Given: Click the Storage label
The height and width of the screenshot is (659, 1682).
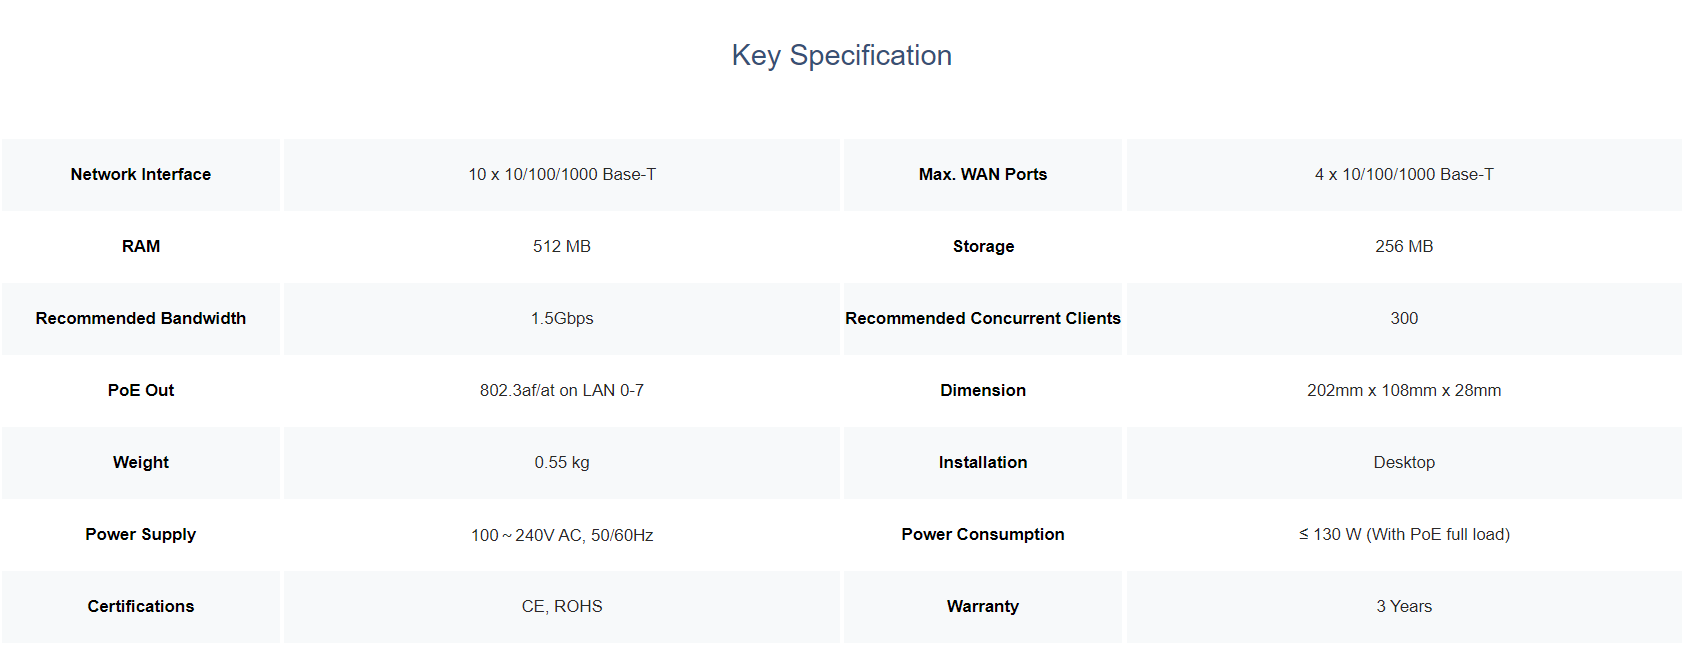Looking at the screenshot, I should point(983,246).
